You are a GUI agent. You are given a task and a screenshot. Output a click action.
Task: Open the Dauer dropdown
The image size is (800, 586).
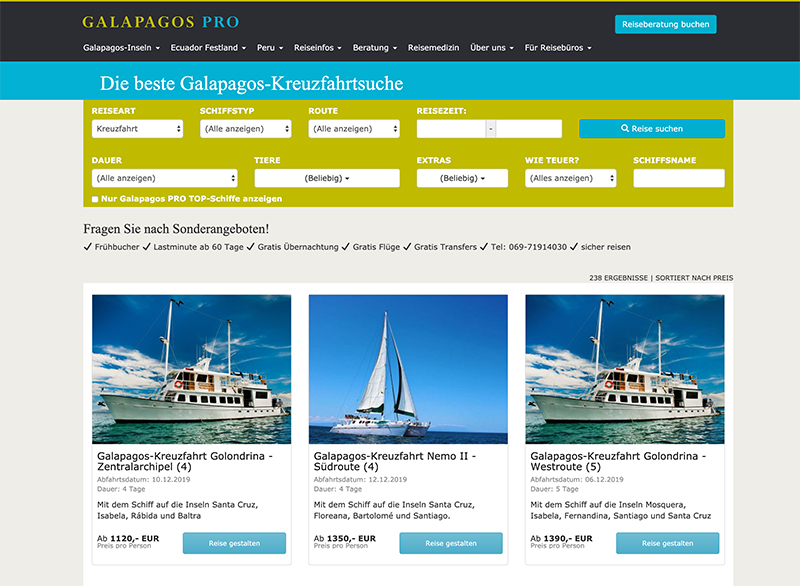(x=164, y=177)
